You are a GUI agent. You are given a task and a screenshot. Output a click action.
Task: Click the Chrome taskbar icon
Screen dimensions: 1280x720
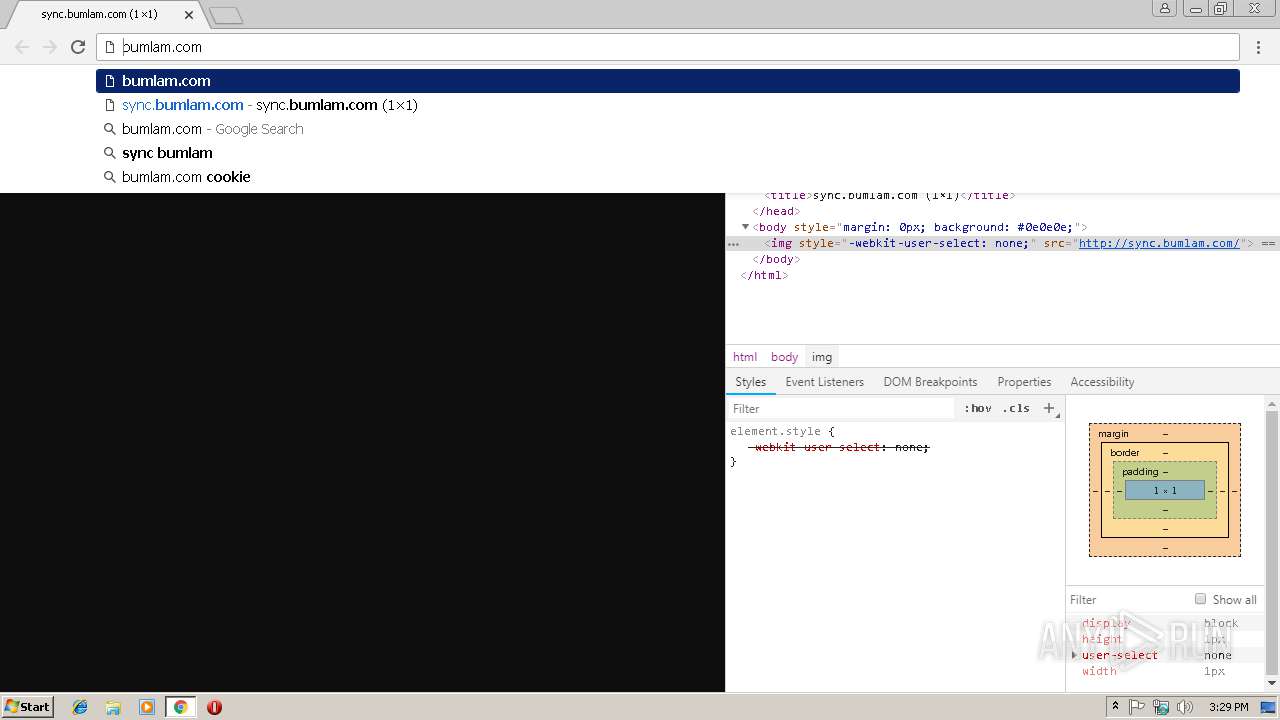181,707
